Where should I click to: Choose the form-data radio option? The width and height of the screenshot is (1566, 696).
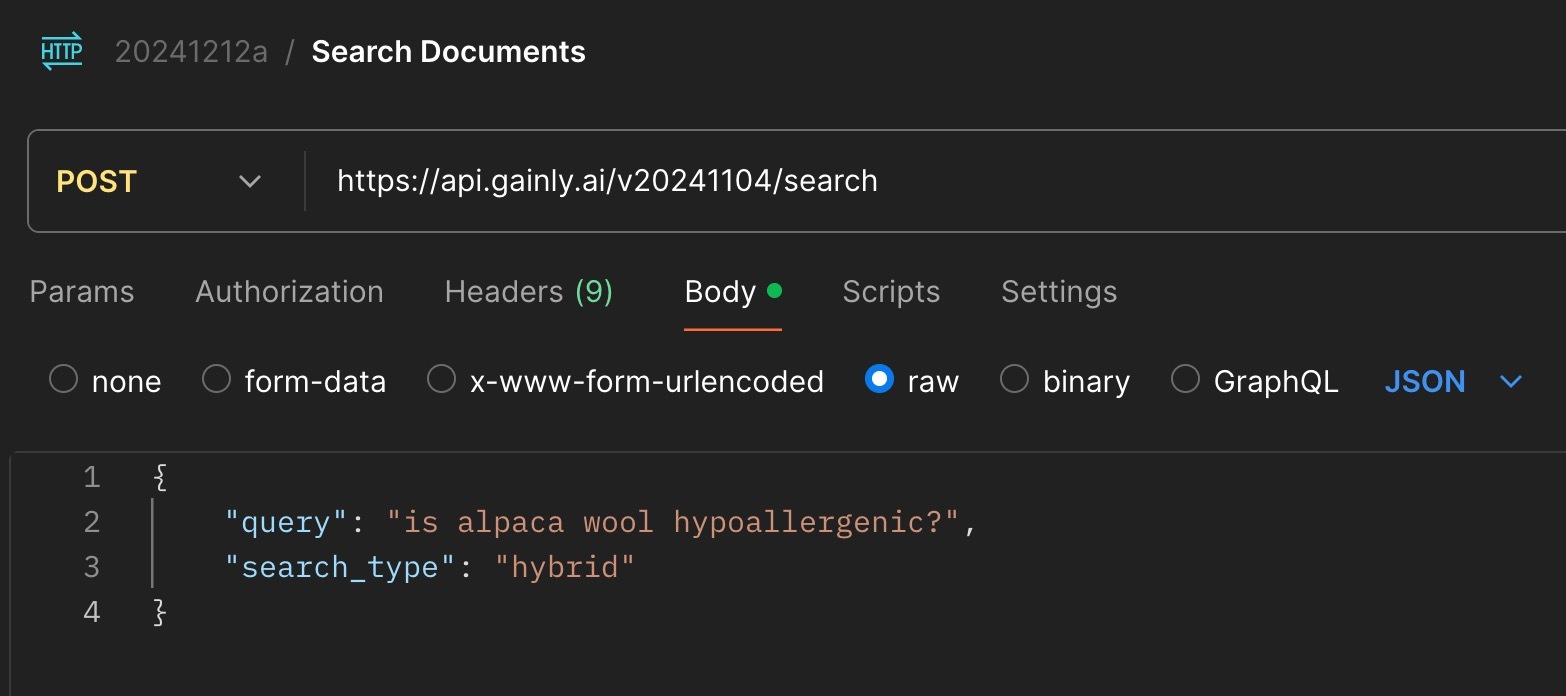tap(217, 381)
